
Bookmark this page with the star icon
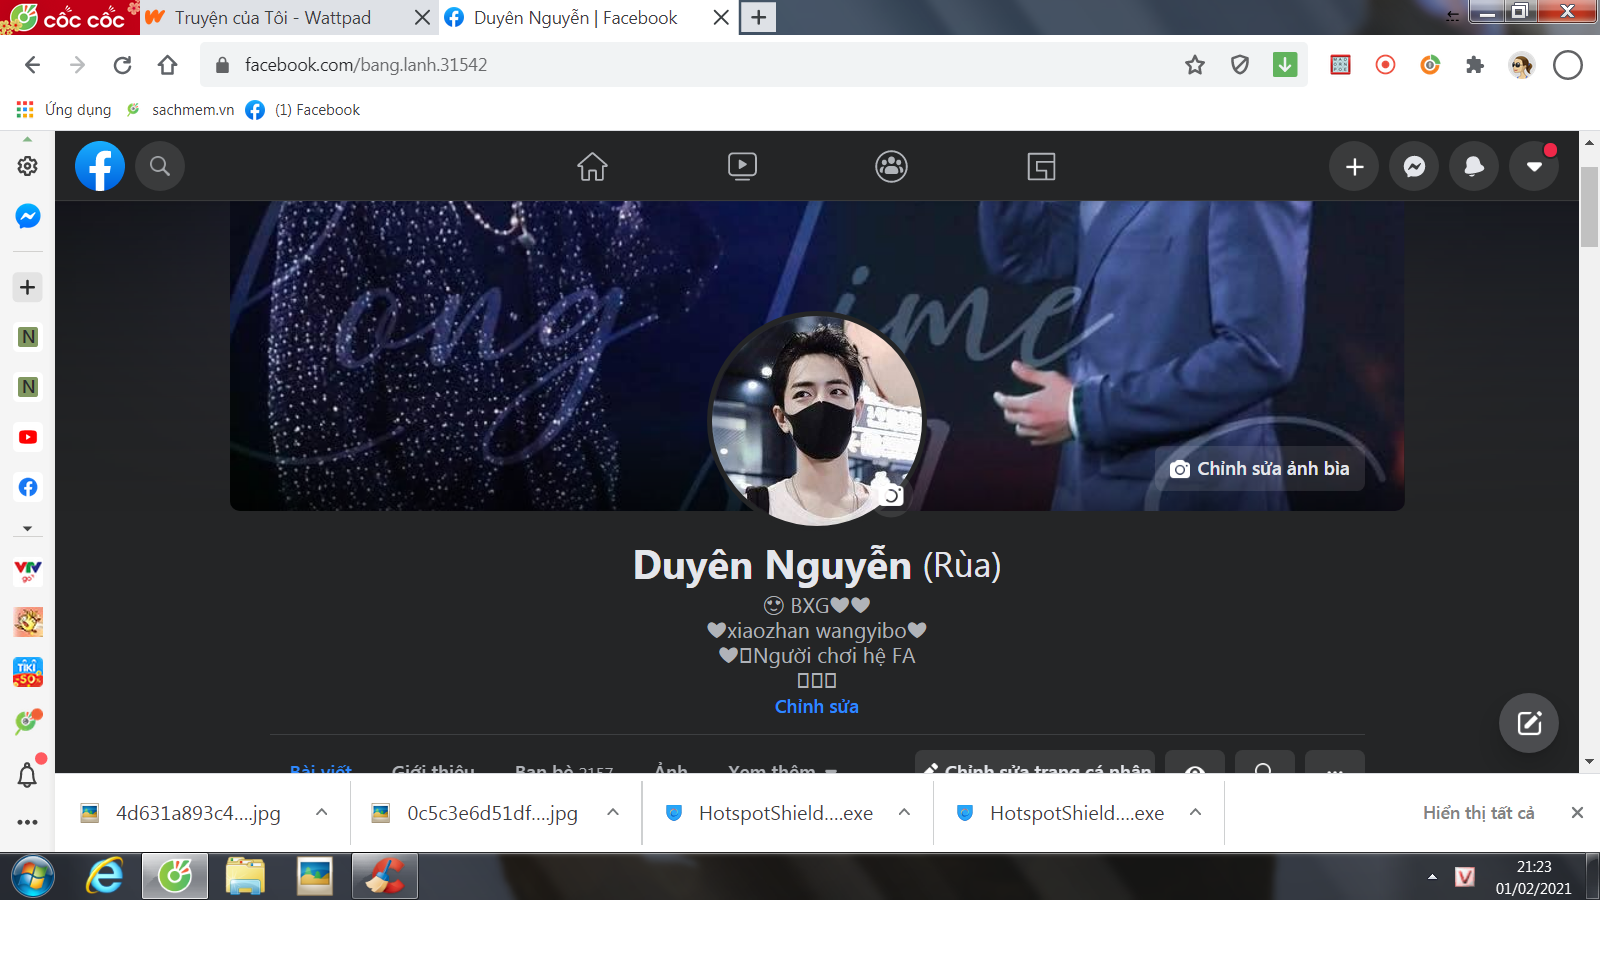[x=1195, y=65]
